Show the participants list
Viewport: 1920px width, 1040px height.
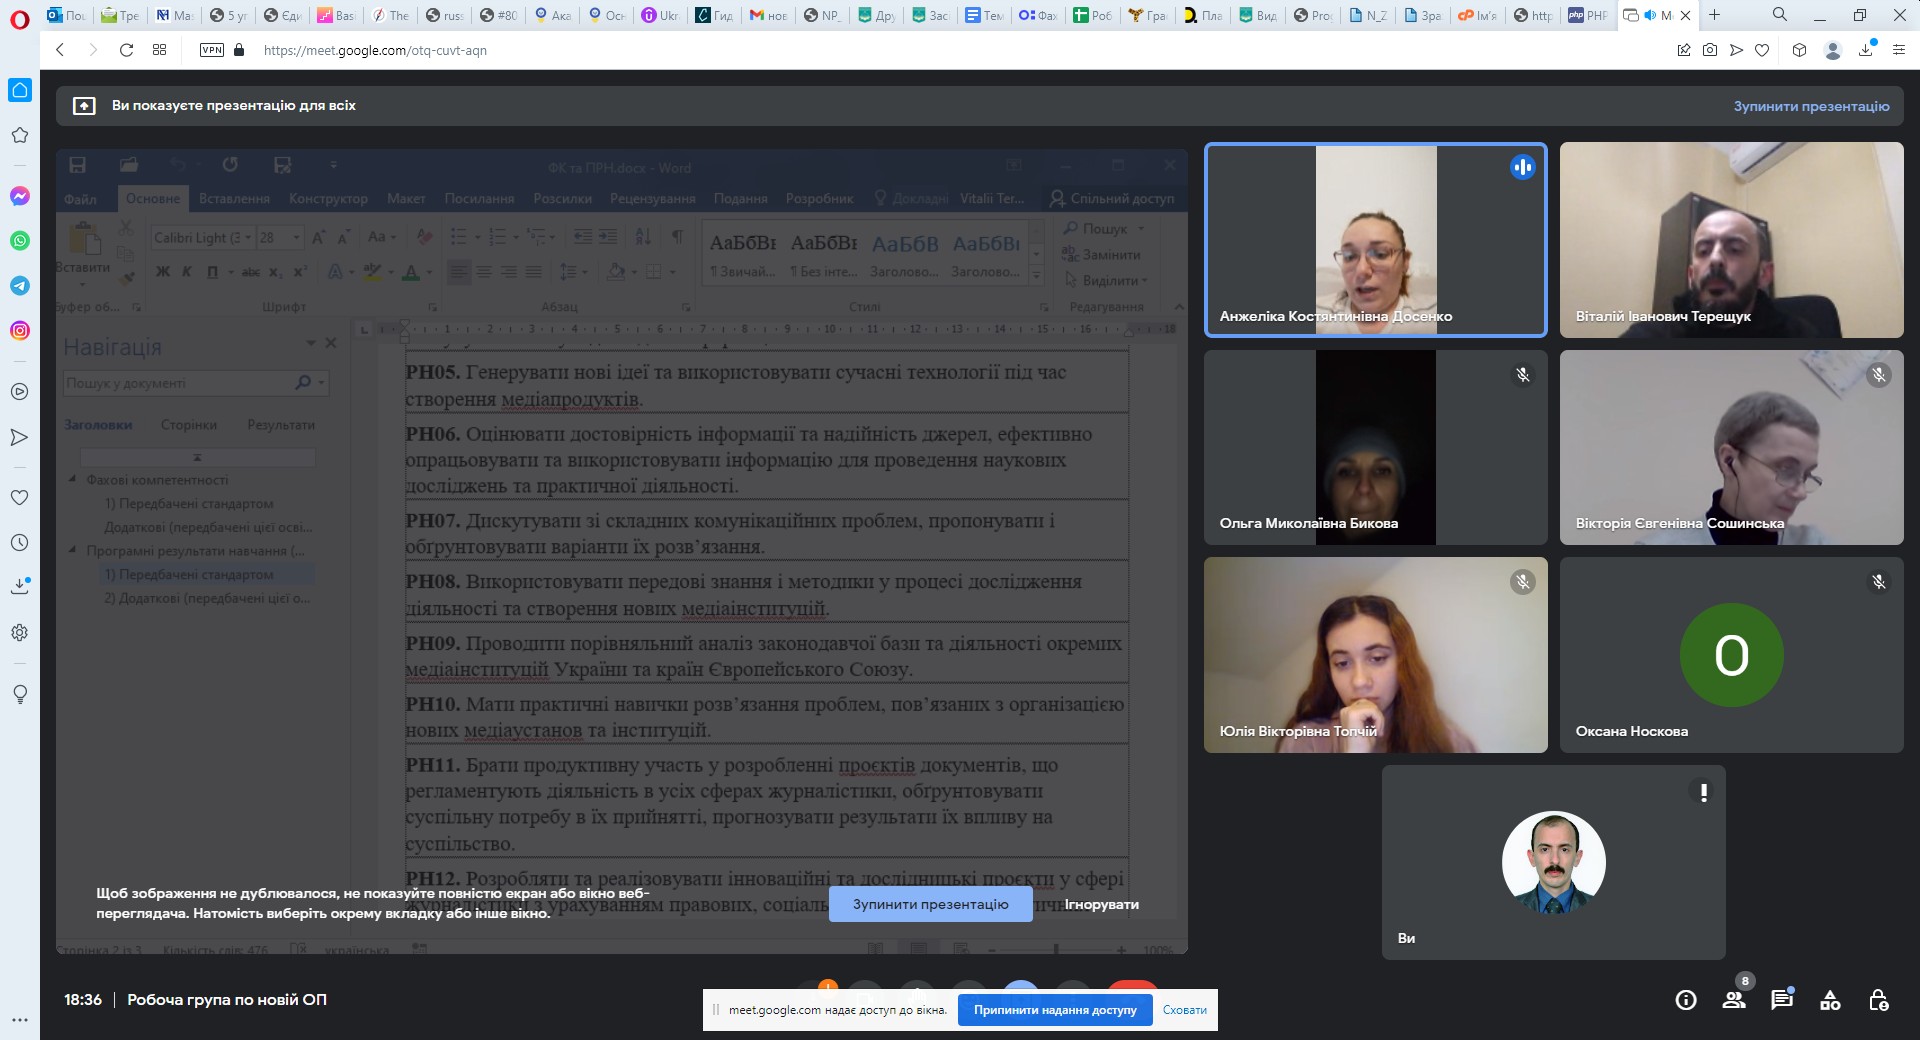coord(1734,1000)
